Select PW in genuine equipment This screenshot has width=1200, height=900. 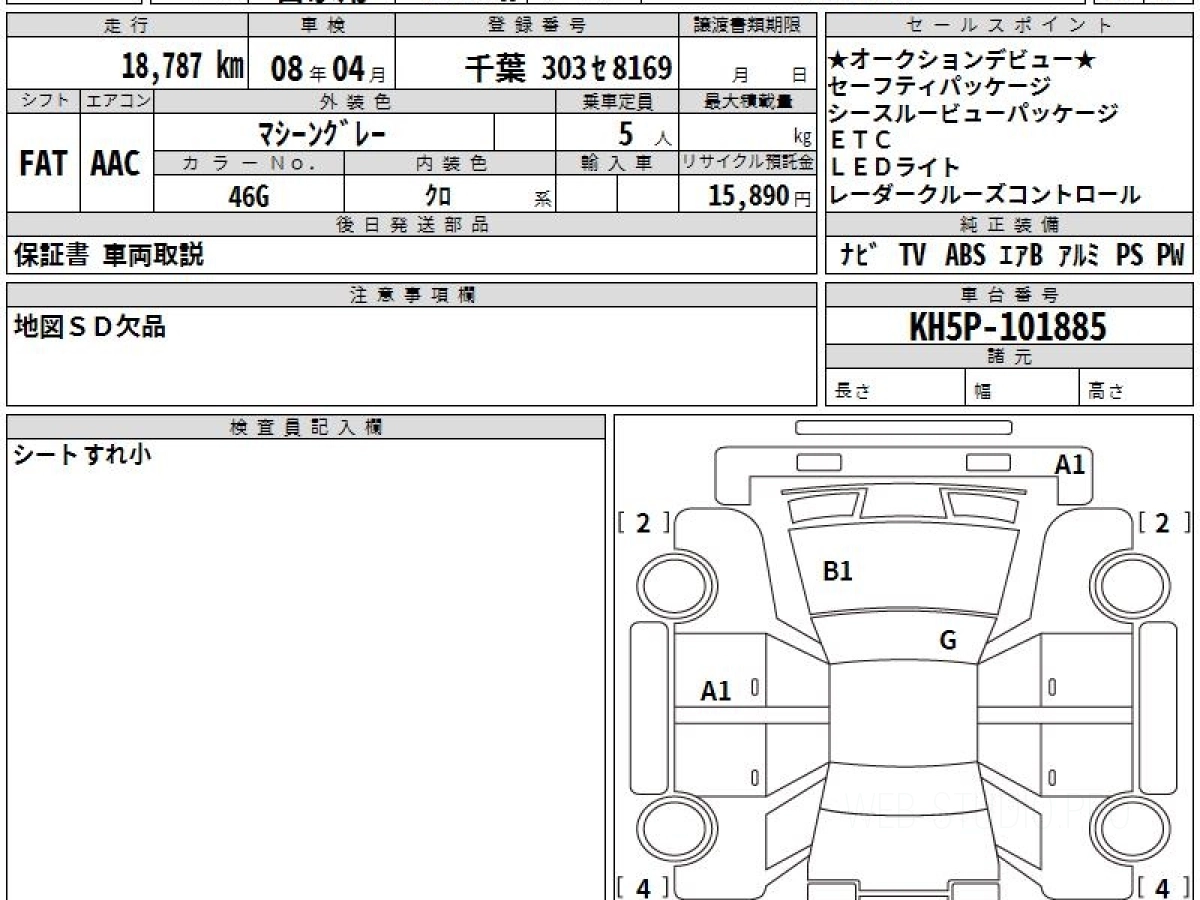1170,255
